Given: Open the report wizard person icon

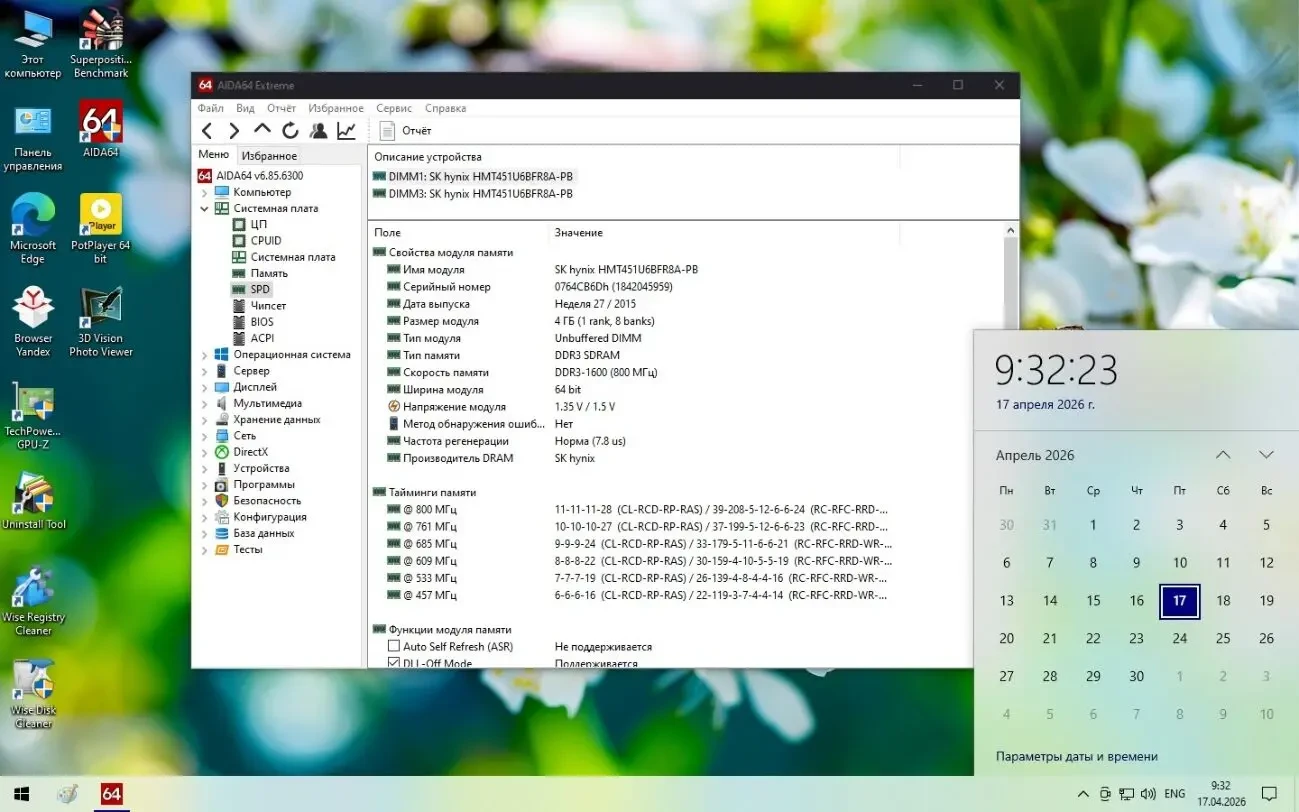Looking at the screenshot, I should (317, 130).
